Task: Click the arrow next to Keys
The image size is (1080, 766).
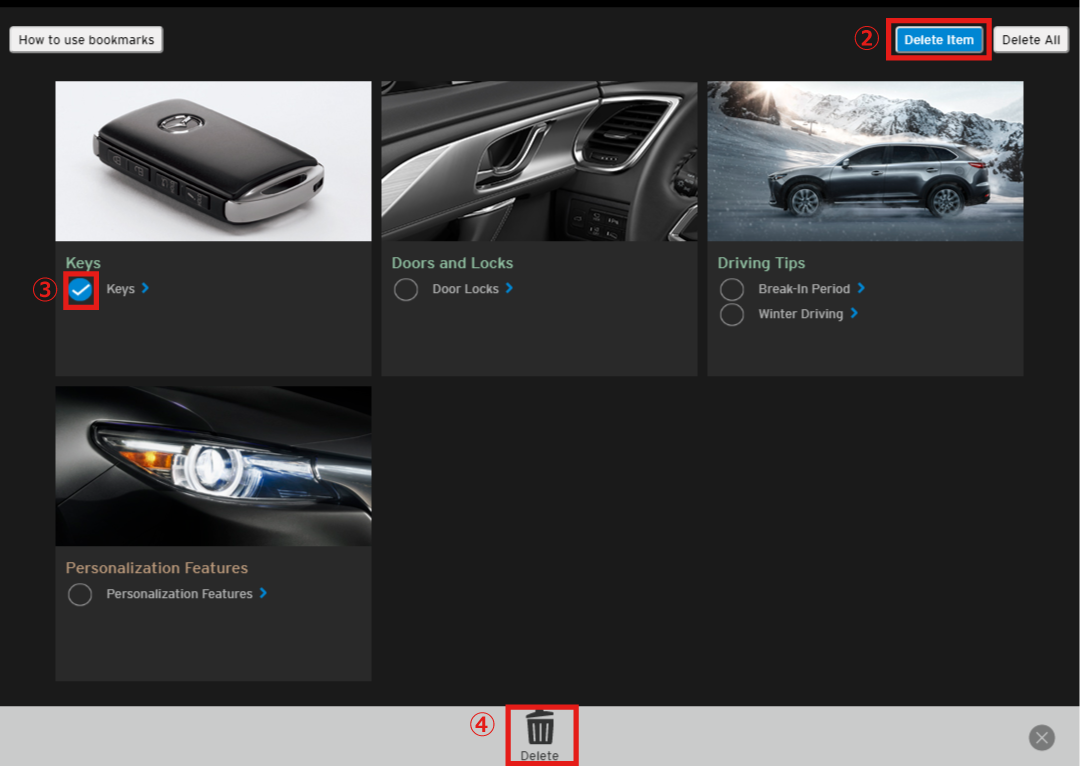Action: click(146, 288)
